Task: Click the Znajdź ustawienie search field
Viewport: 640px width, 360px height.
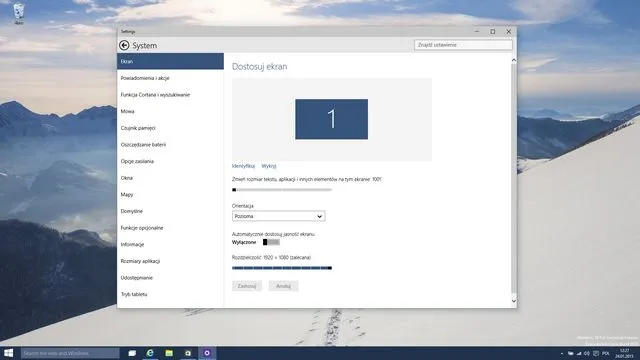Action: [x=463, y=45]
